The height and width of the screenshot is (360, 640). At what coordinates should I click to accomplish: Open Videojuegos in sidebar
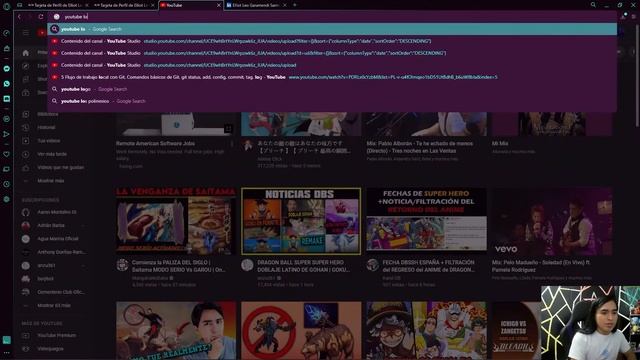pyautogui.click(x=51, y=349)
